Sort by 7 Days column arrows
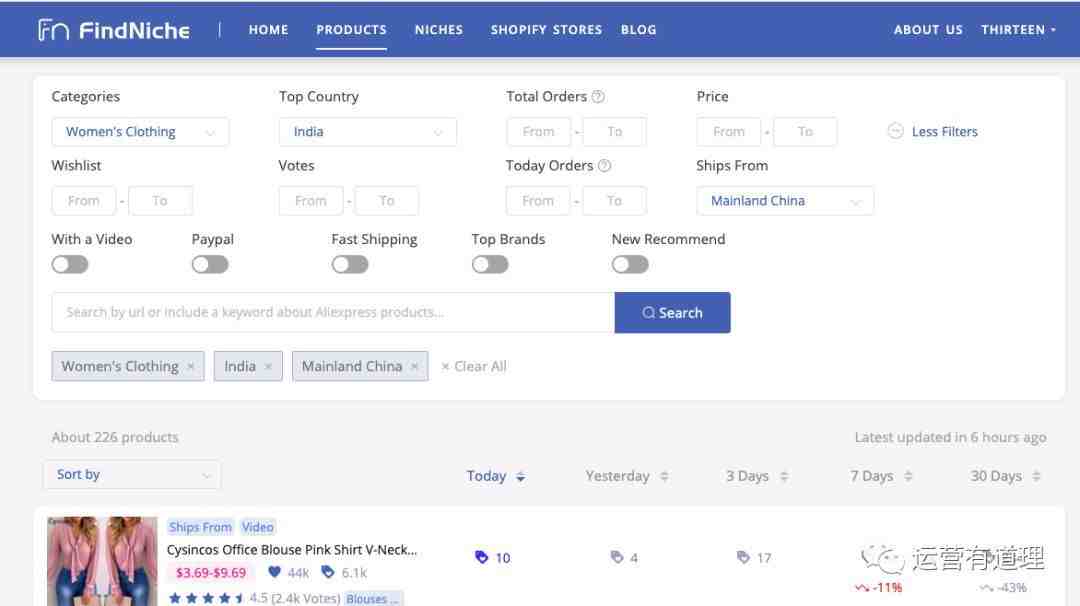The width and height of the screenshot is (1080, 606). point(908,476)
